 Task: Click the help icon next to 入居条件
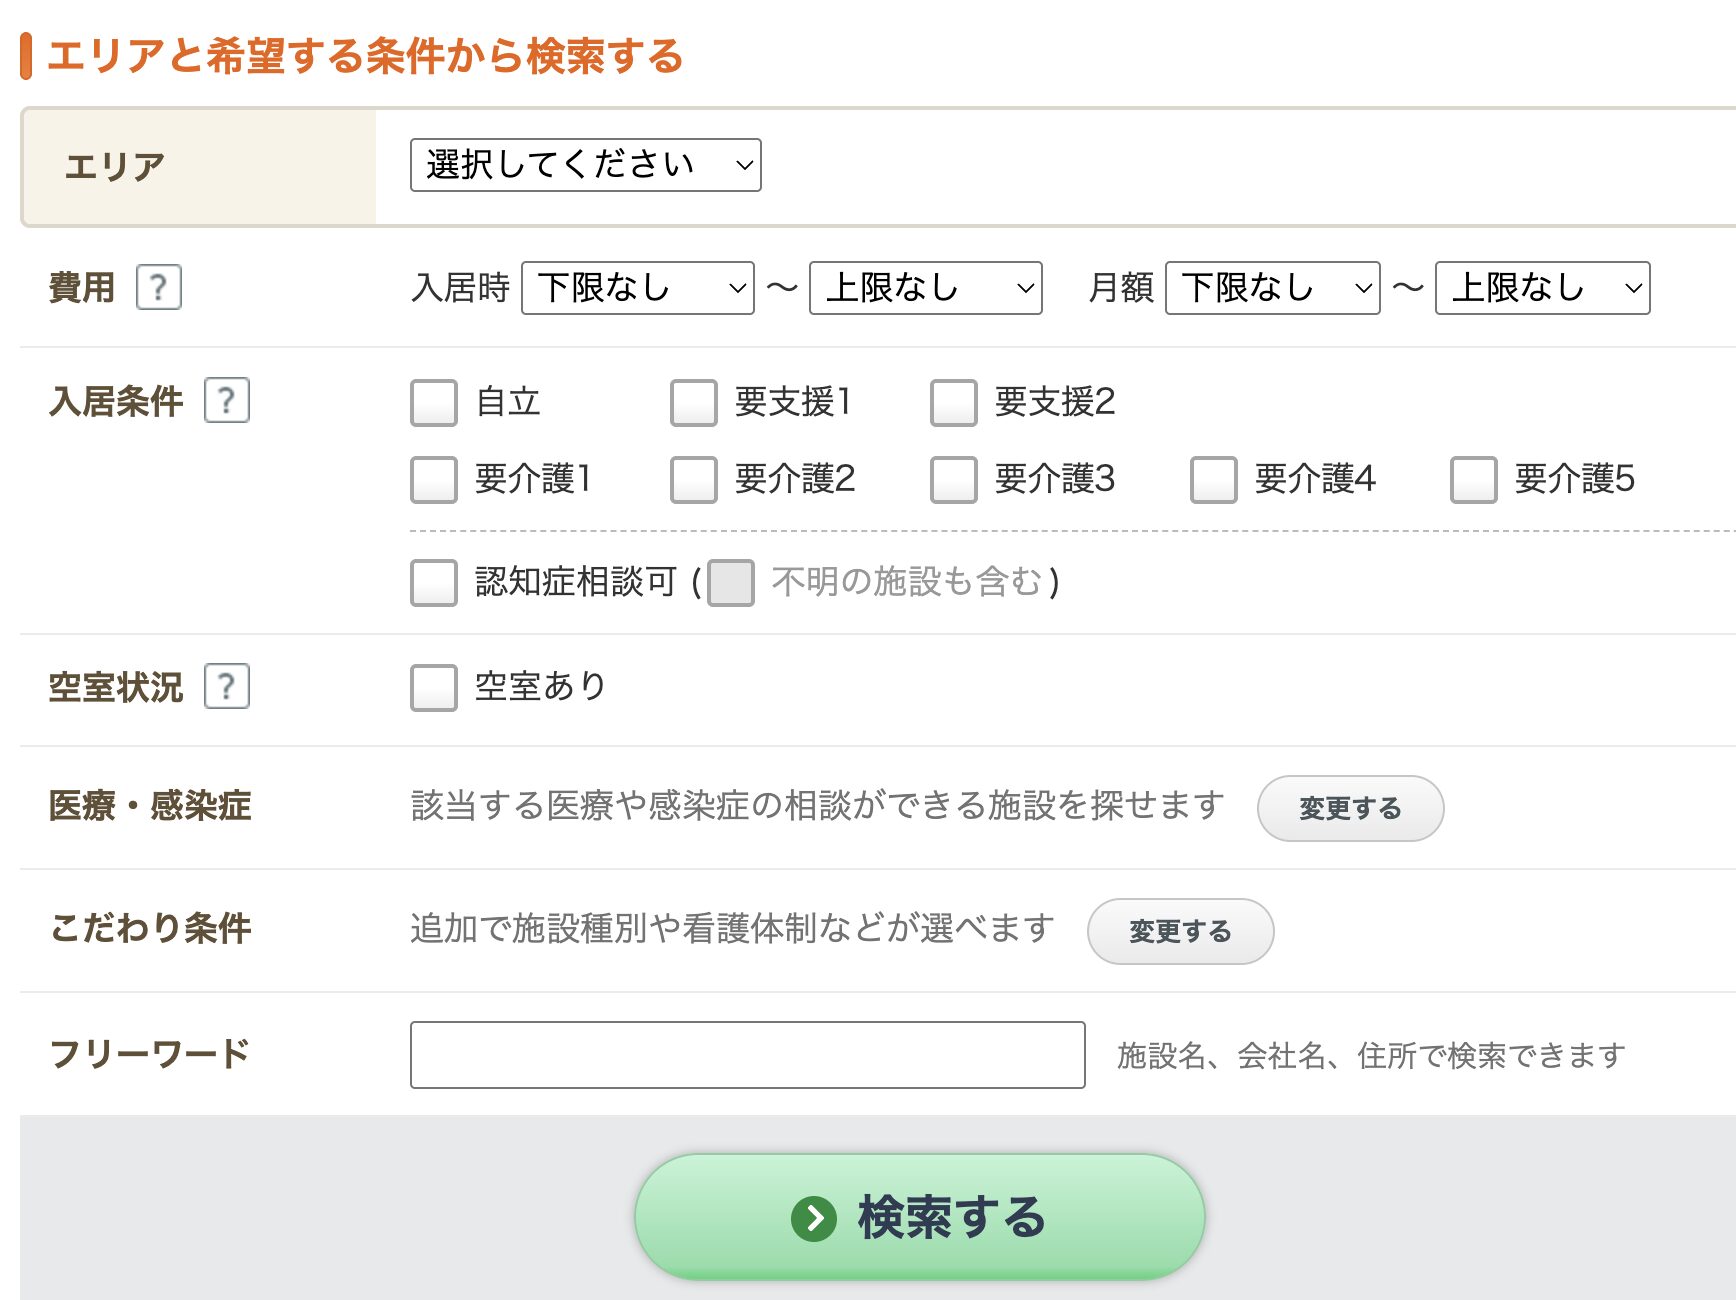[x=227, y=401]
